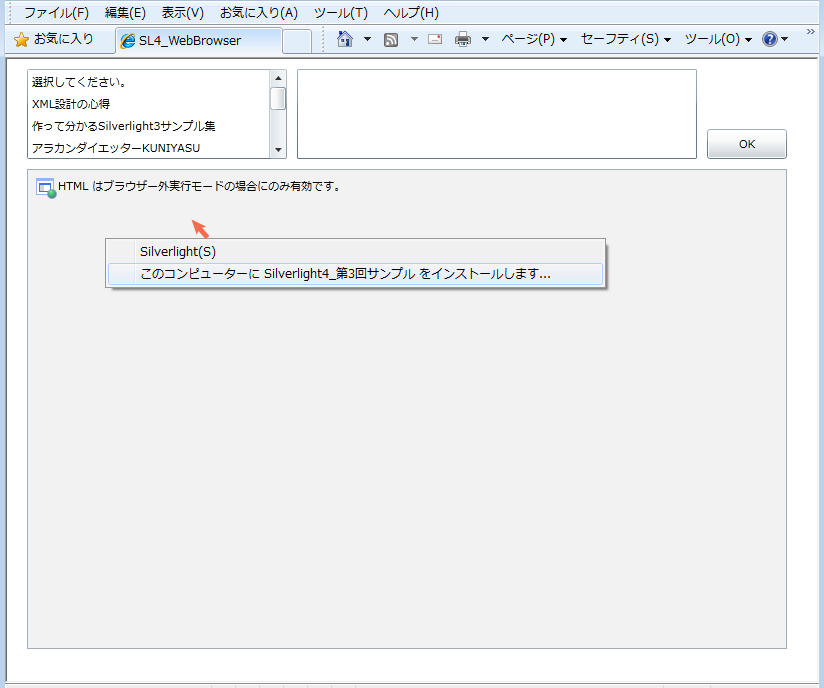The image size is (824, 688).
Task: Select the SL4_WebBrowser tab
Action: [199, 40]
